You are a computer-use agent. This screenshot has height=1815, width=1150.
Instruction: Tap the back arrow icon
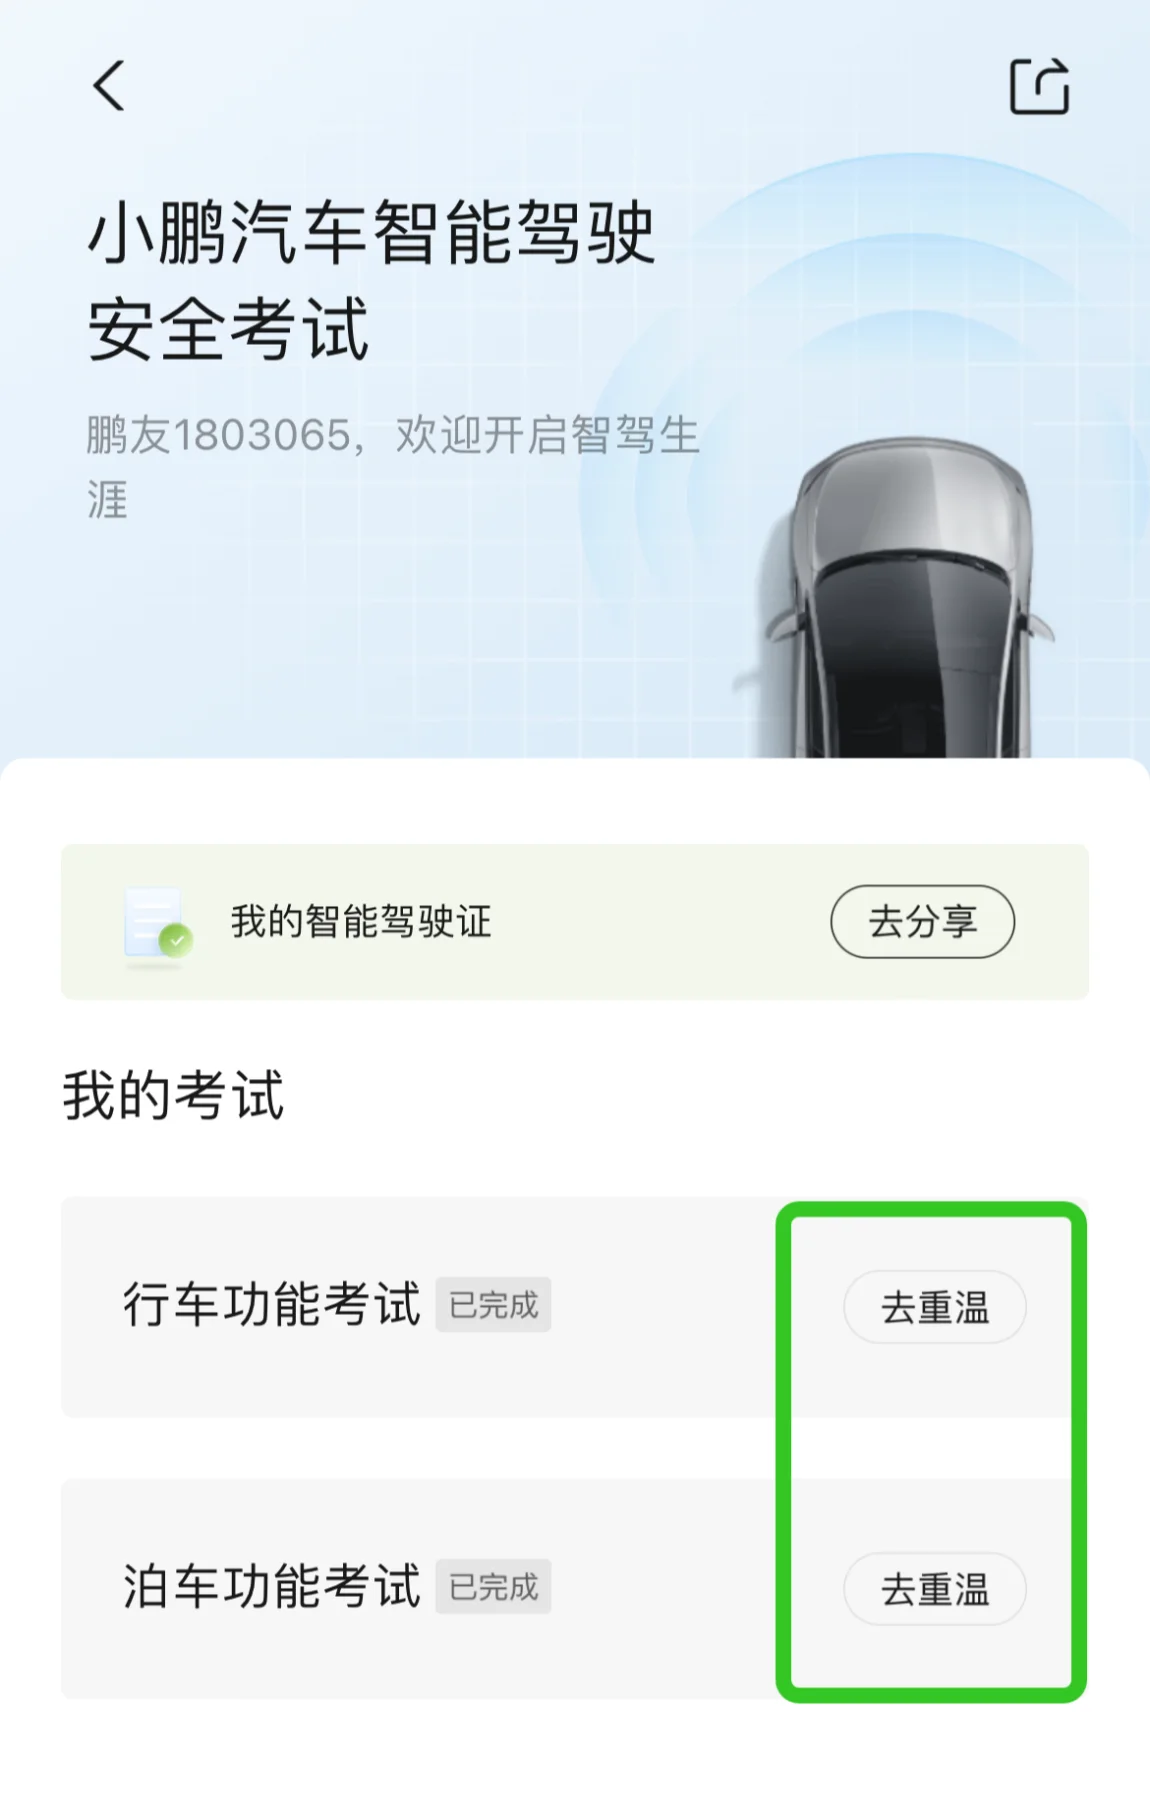(x=109, y=85)
